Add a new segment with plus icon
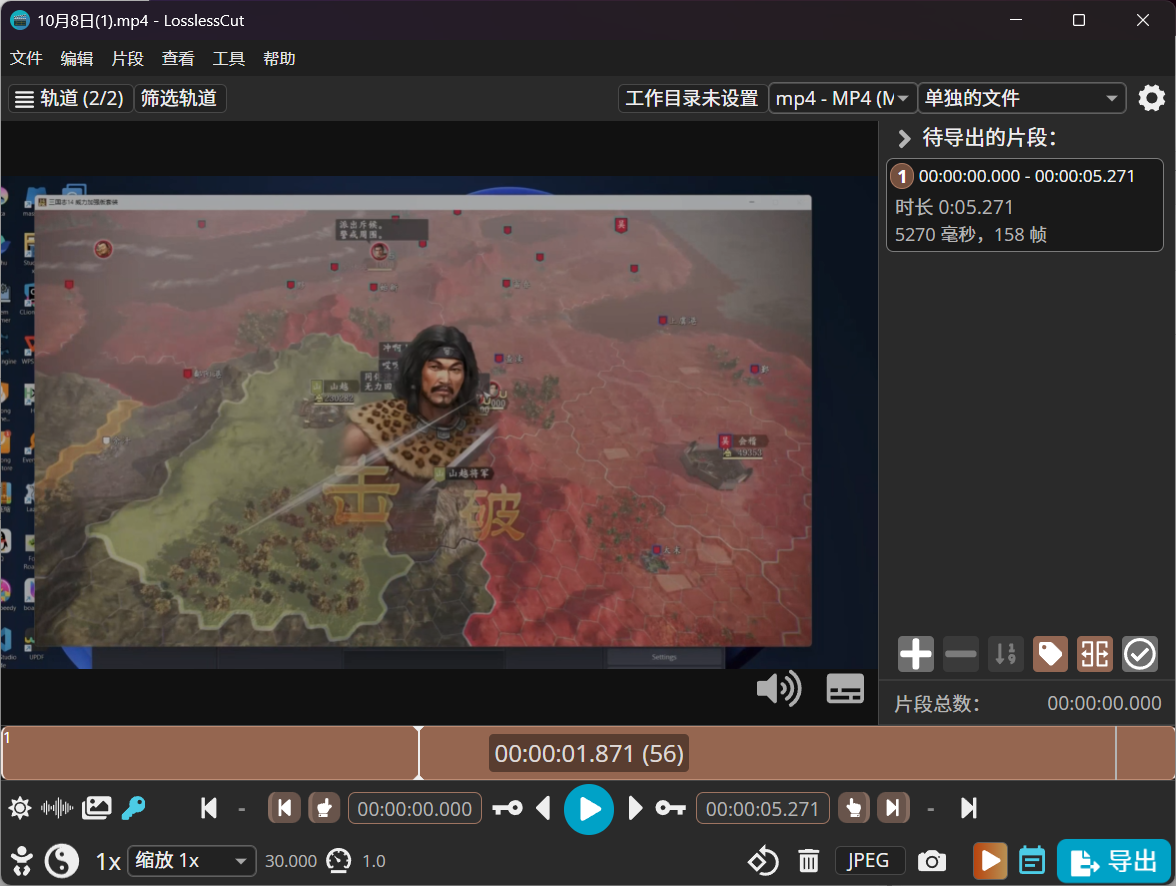Screen dimensions: 1176x886 point(915,654)
